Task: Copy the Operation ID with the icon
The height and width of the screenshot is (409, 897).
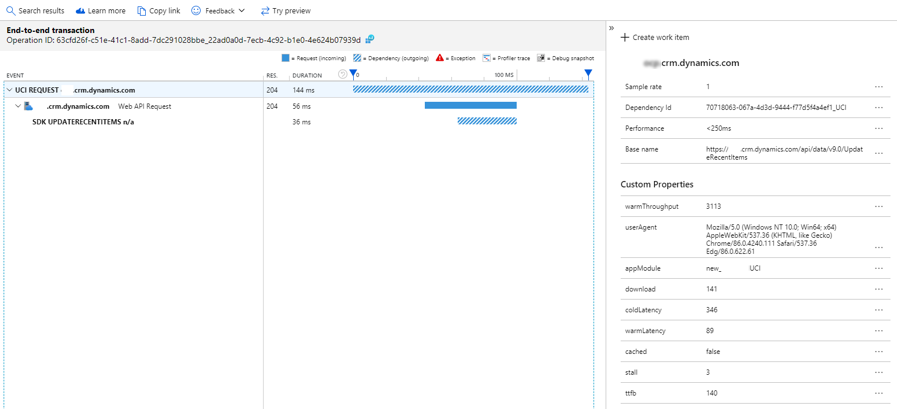Action: pyautogui.click(x=370, y=39)
